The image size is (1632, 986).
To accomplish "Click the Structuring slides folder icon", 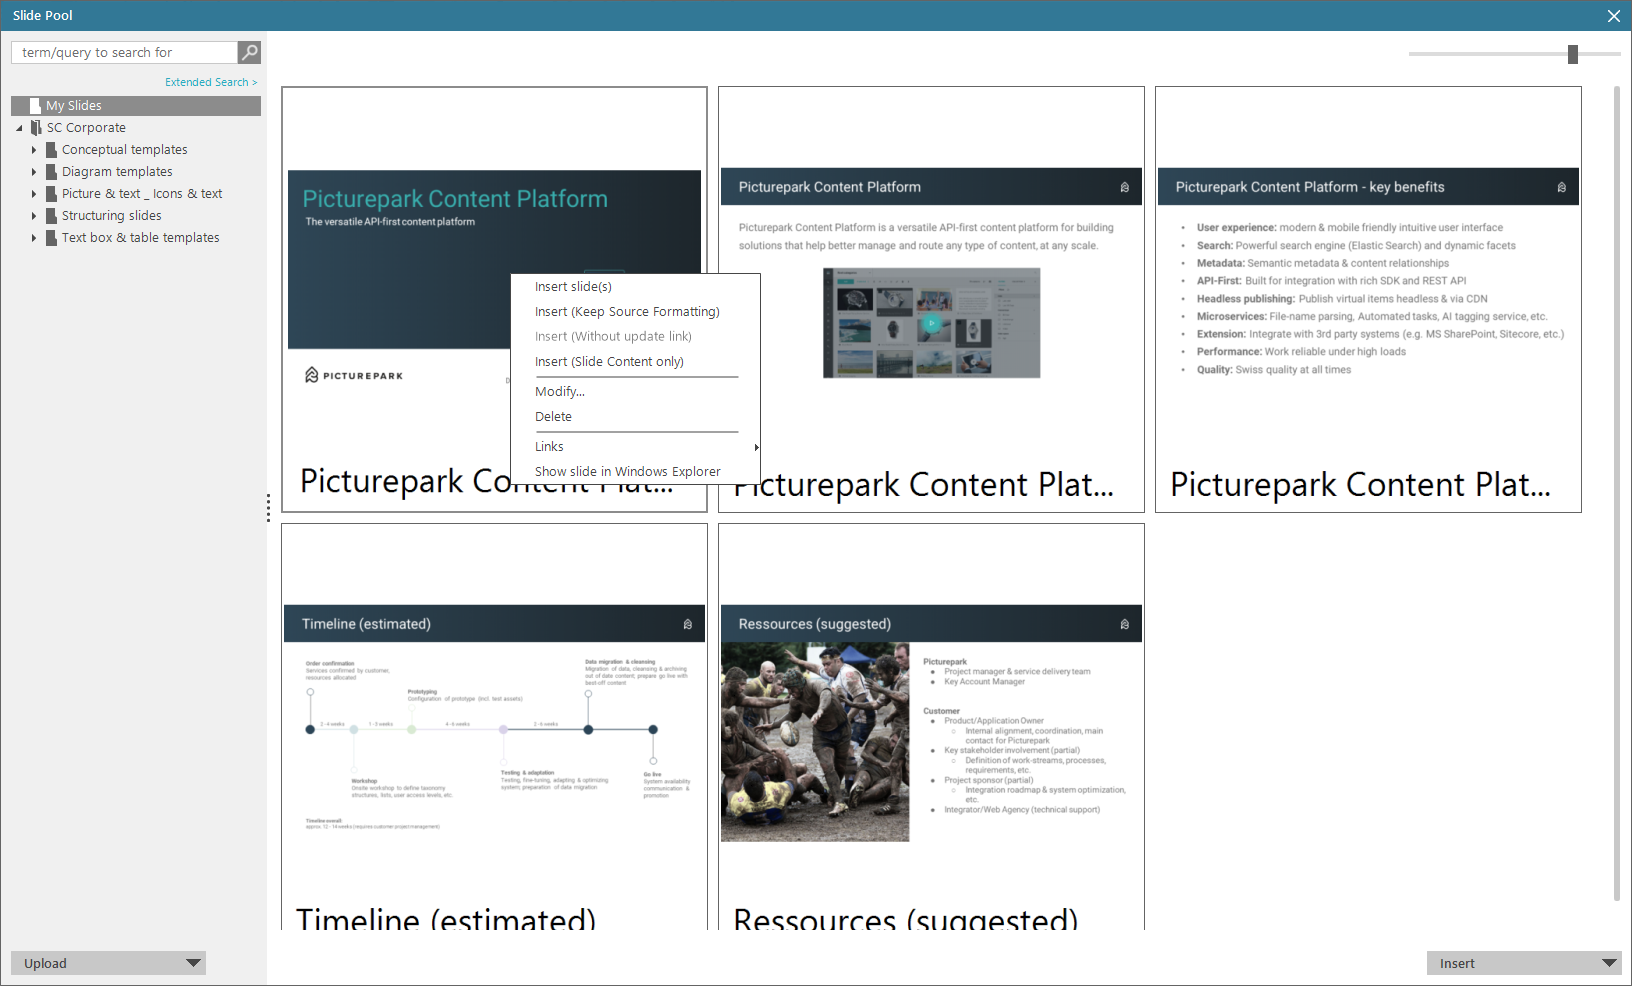I will pos(51,215).
